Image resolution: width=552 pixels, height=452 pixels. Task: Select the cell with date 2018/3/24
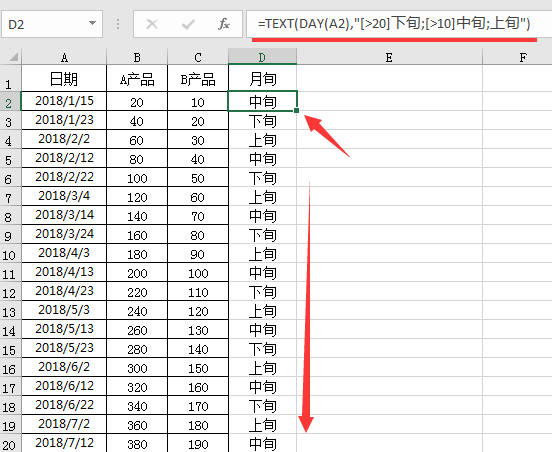tap(64, 234)
